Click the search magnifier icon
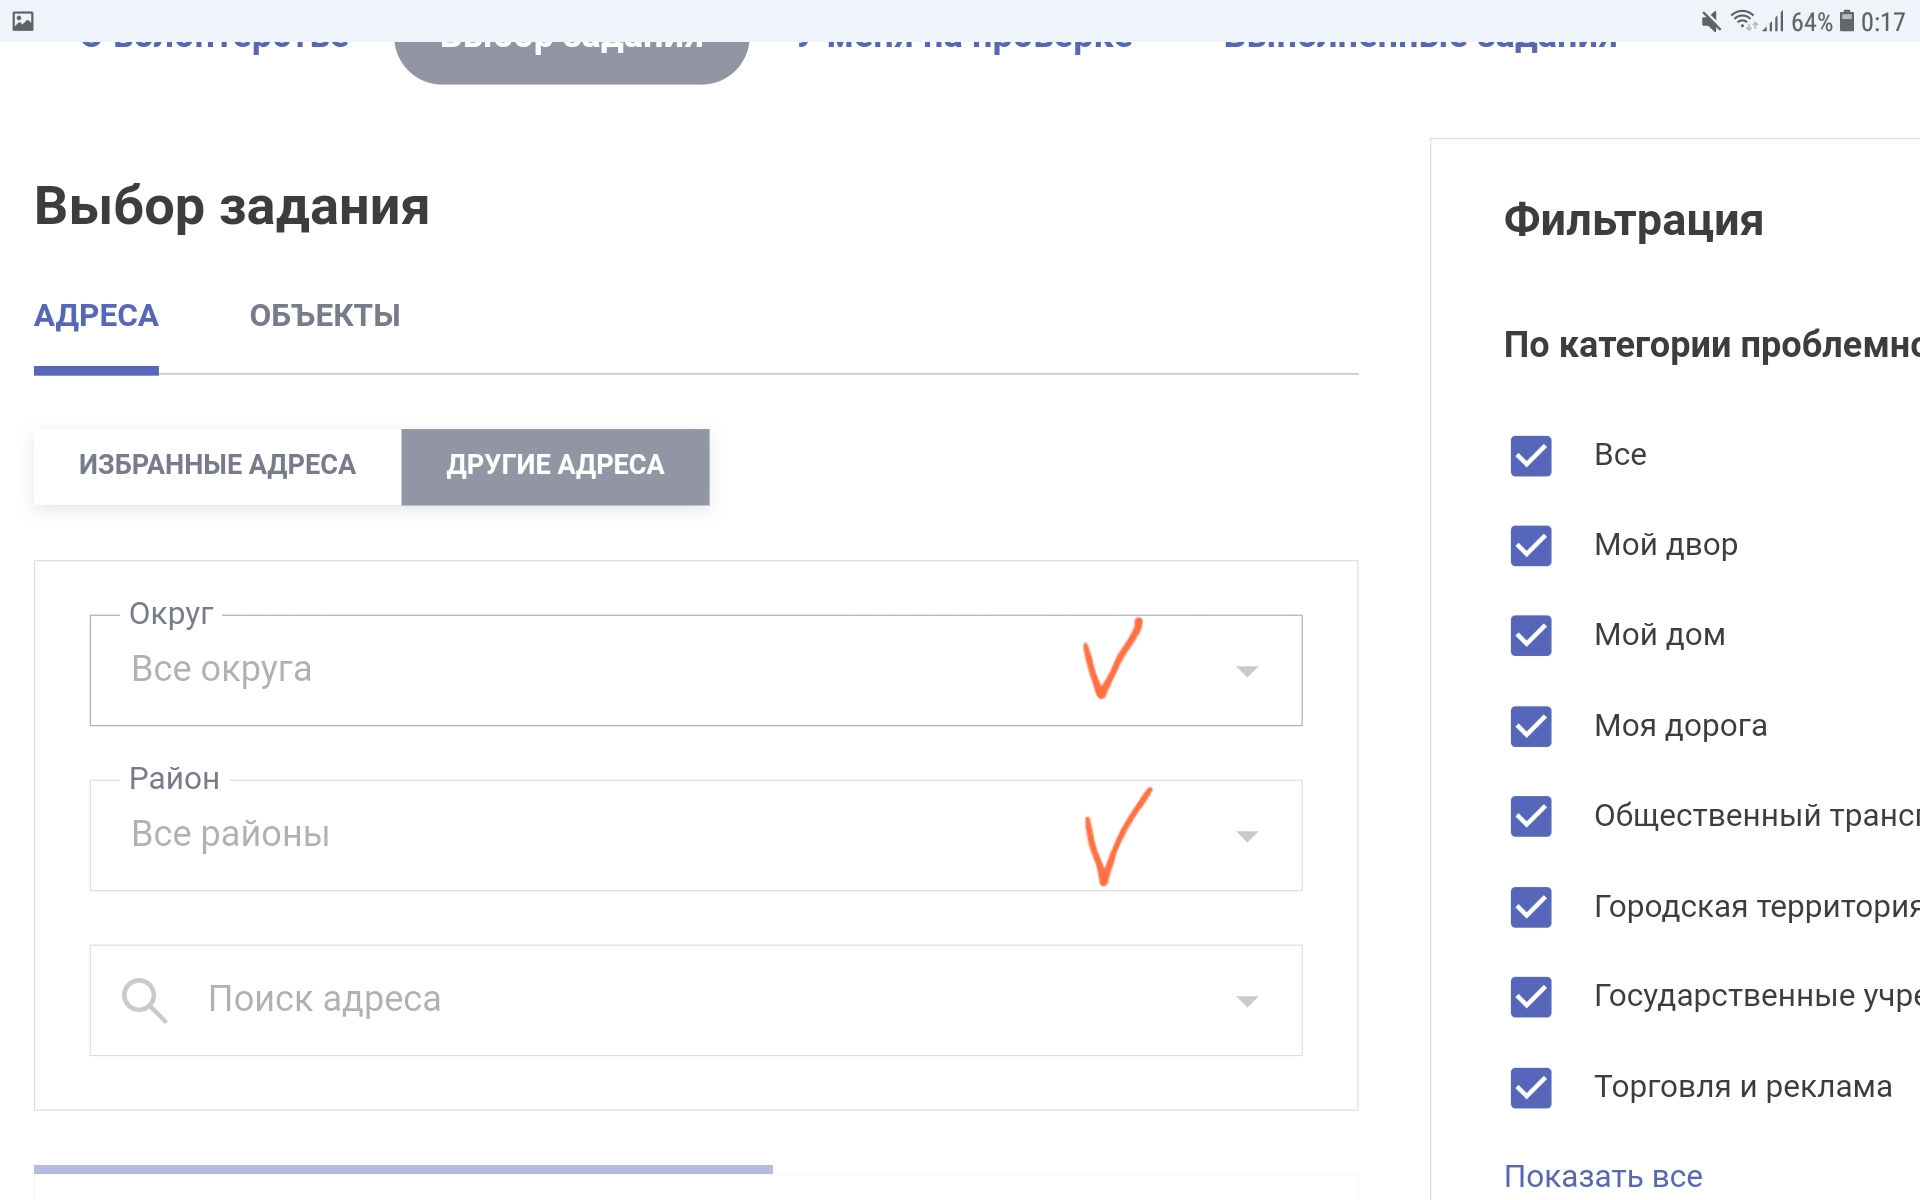The width and height of the screenshot is (1920, 1200). (x=144, y=1000)
